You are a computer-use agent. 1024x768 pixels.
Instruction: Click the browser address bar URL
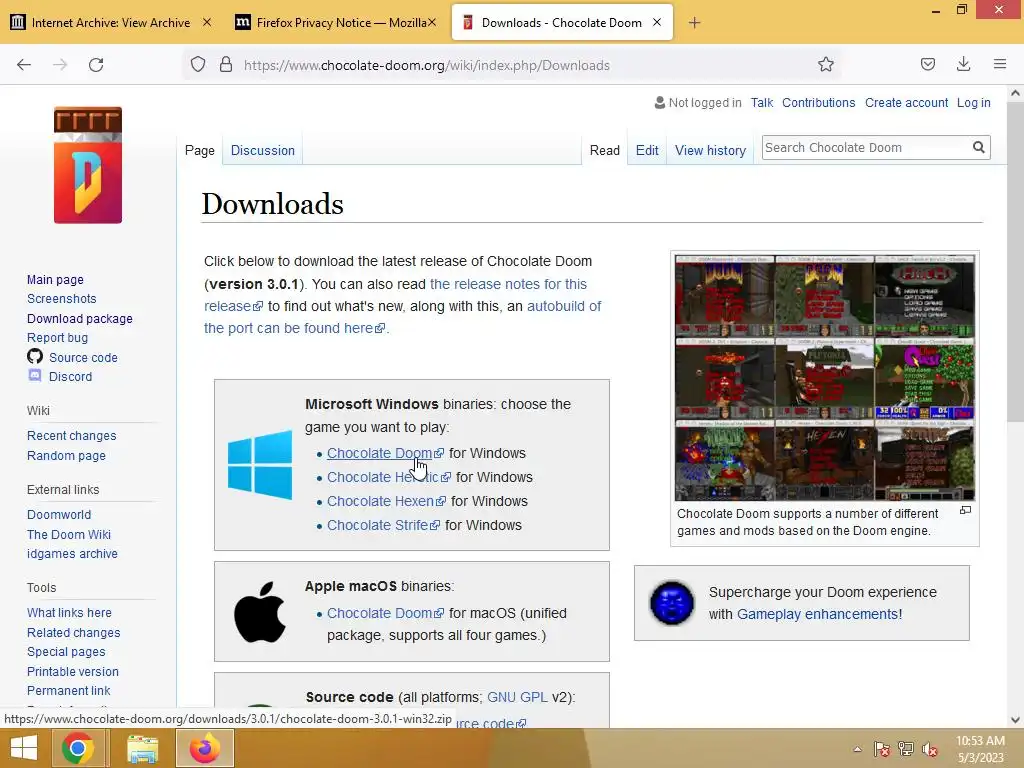tap(426, 65)
